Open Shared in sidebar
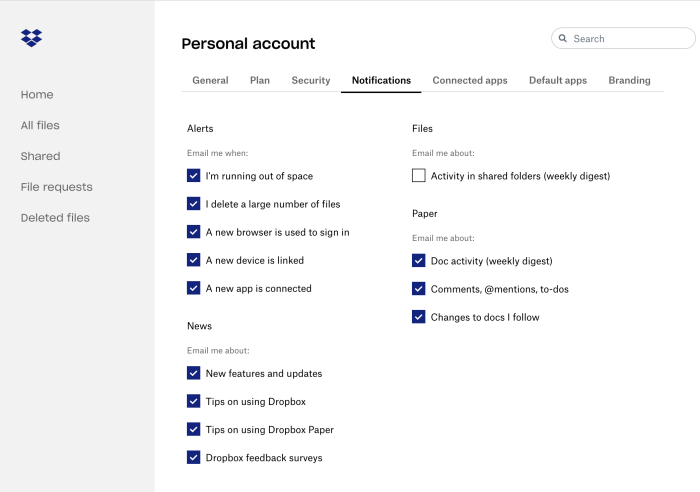 point(40,156)
